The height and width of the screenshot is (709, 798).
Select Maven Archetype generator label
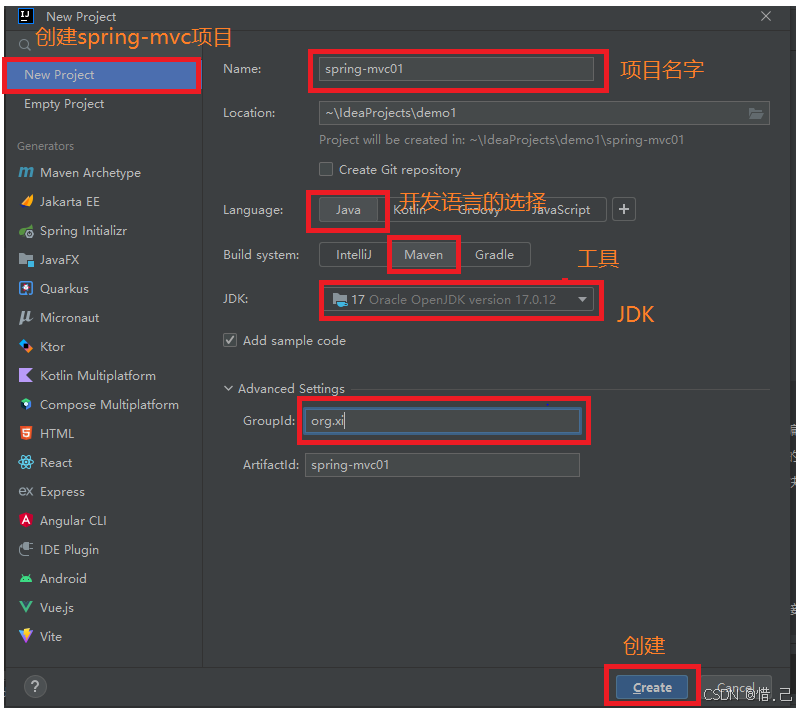coord(91,173)
